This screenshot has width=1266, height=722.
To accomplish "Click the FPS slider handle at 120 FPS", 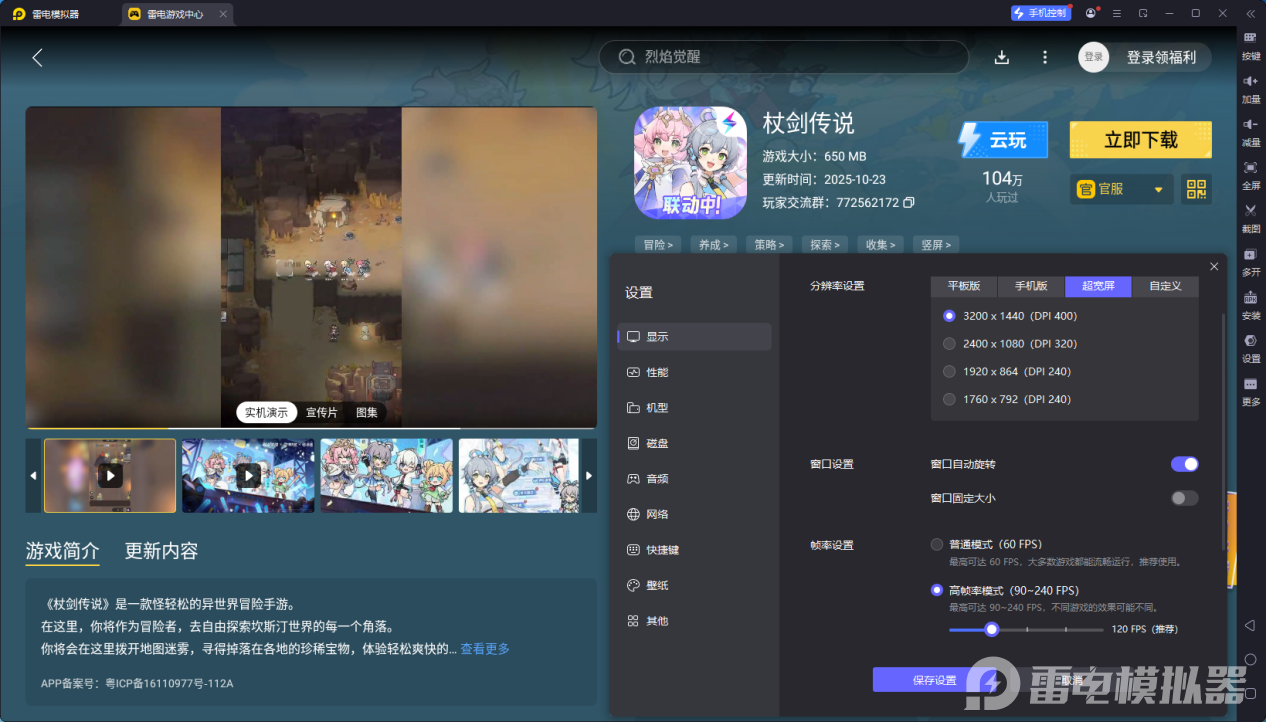I will click(x=991, y=629).
